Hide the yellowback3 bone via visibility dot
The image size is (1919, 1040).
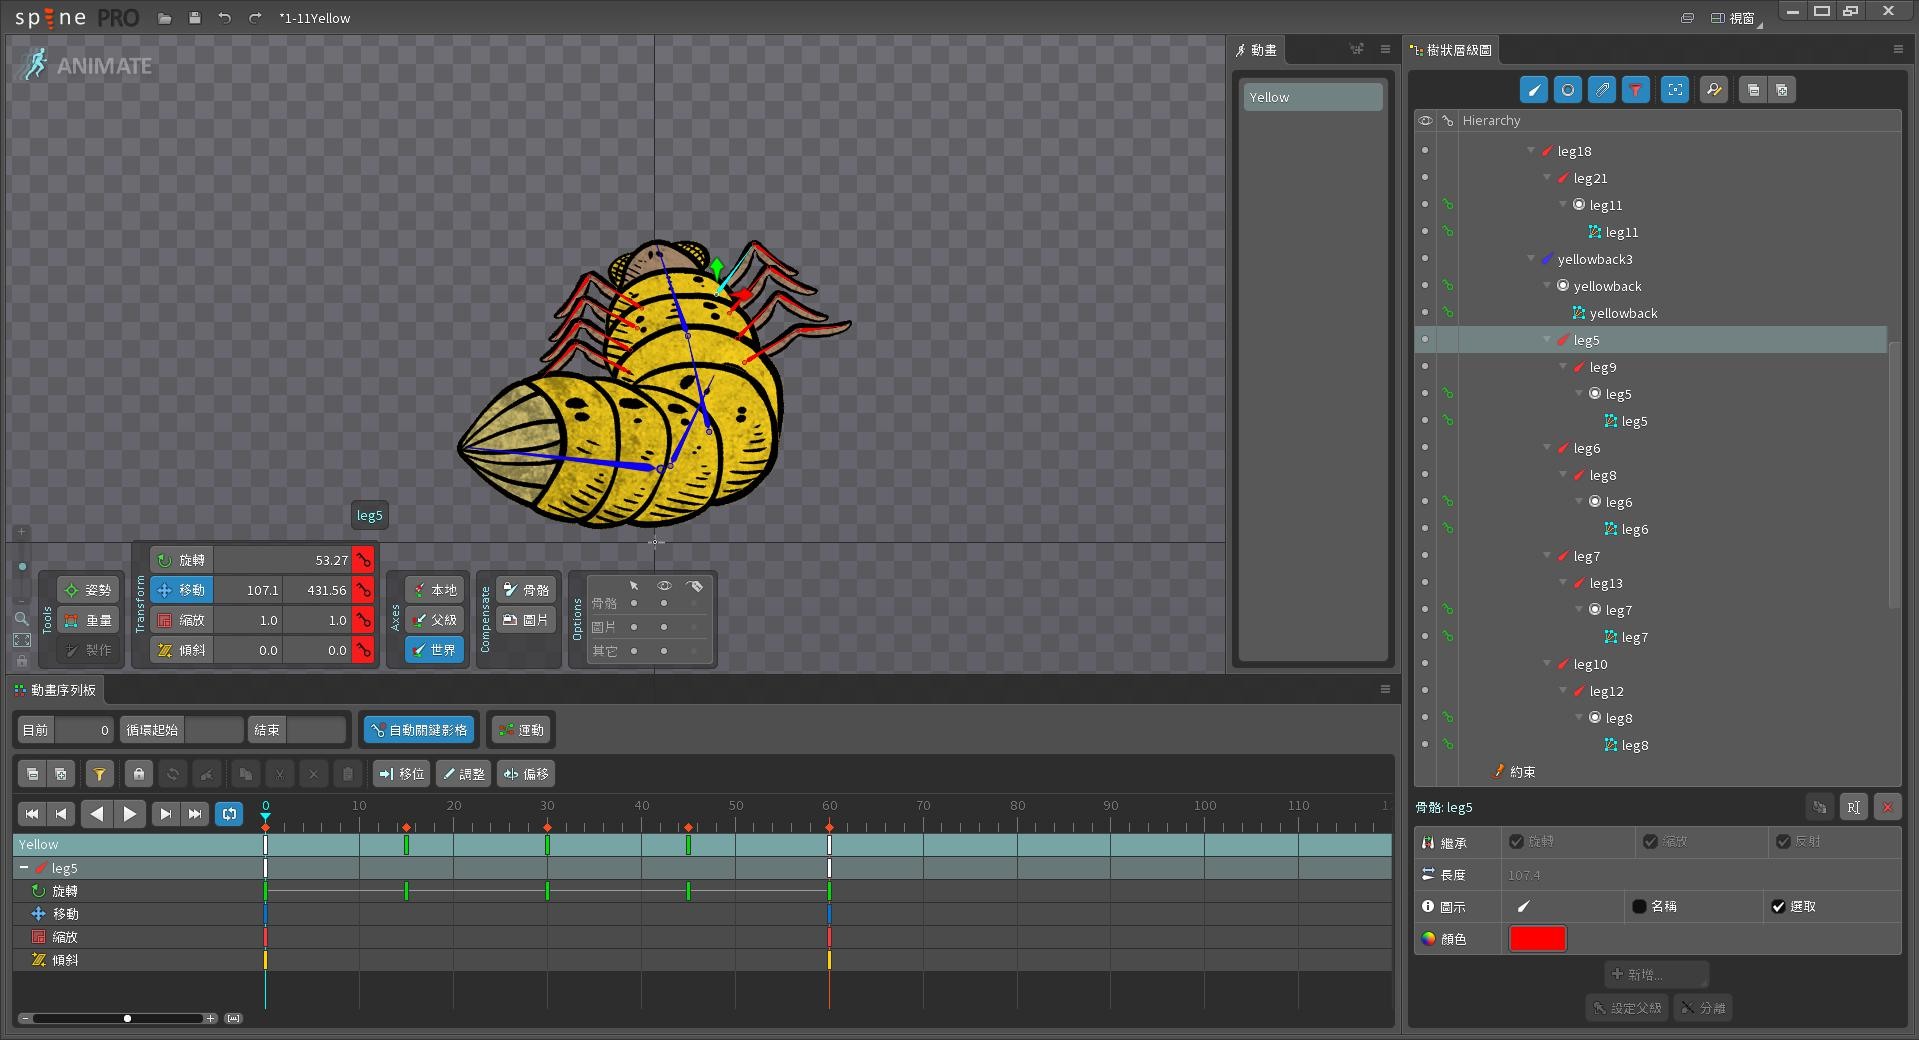(x=1425, y=259)
